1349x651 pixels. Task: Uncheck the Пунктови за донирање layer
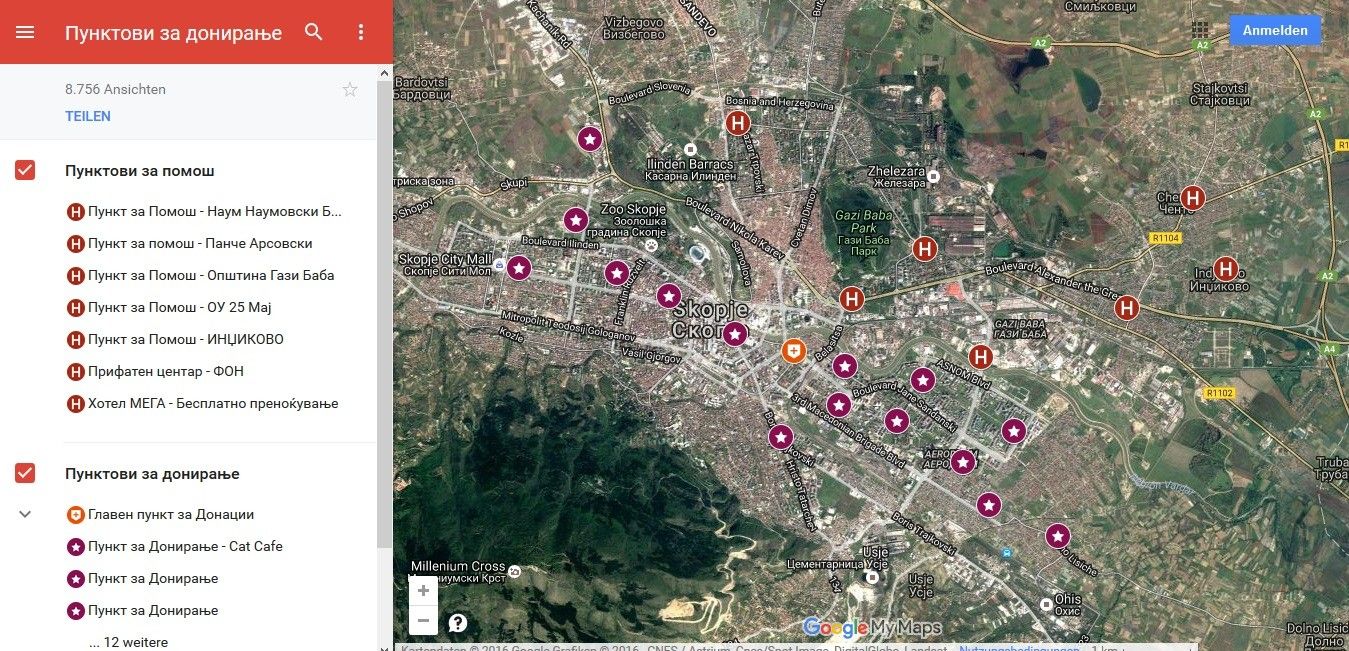(24, 473)
